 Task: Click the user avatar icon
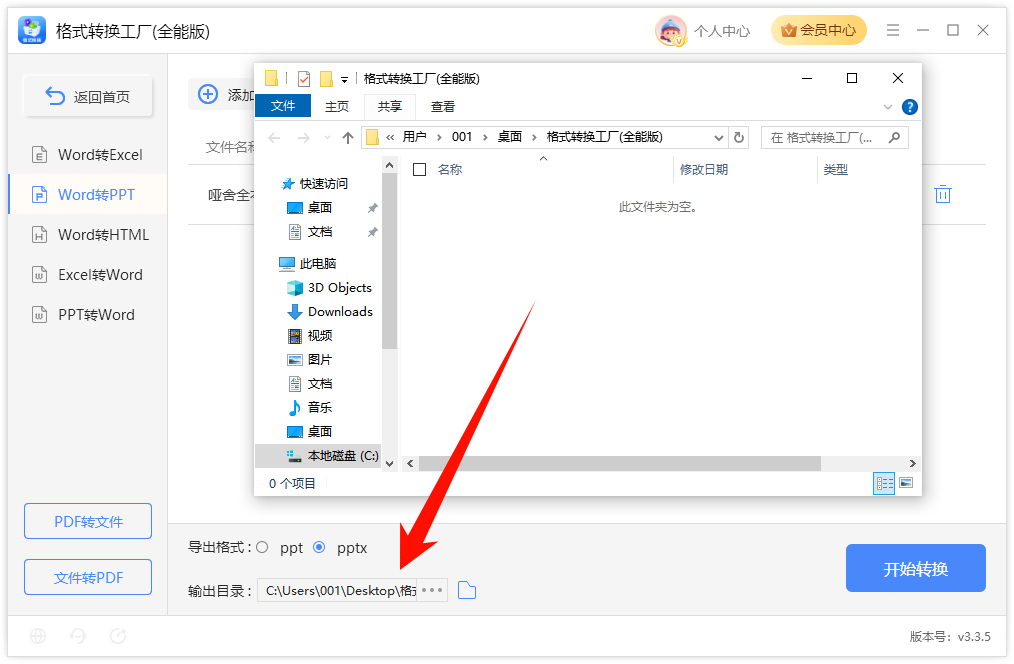[671, 30]
